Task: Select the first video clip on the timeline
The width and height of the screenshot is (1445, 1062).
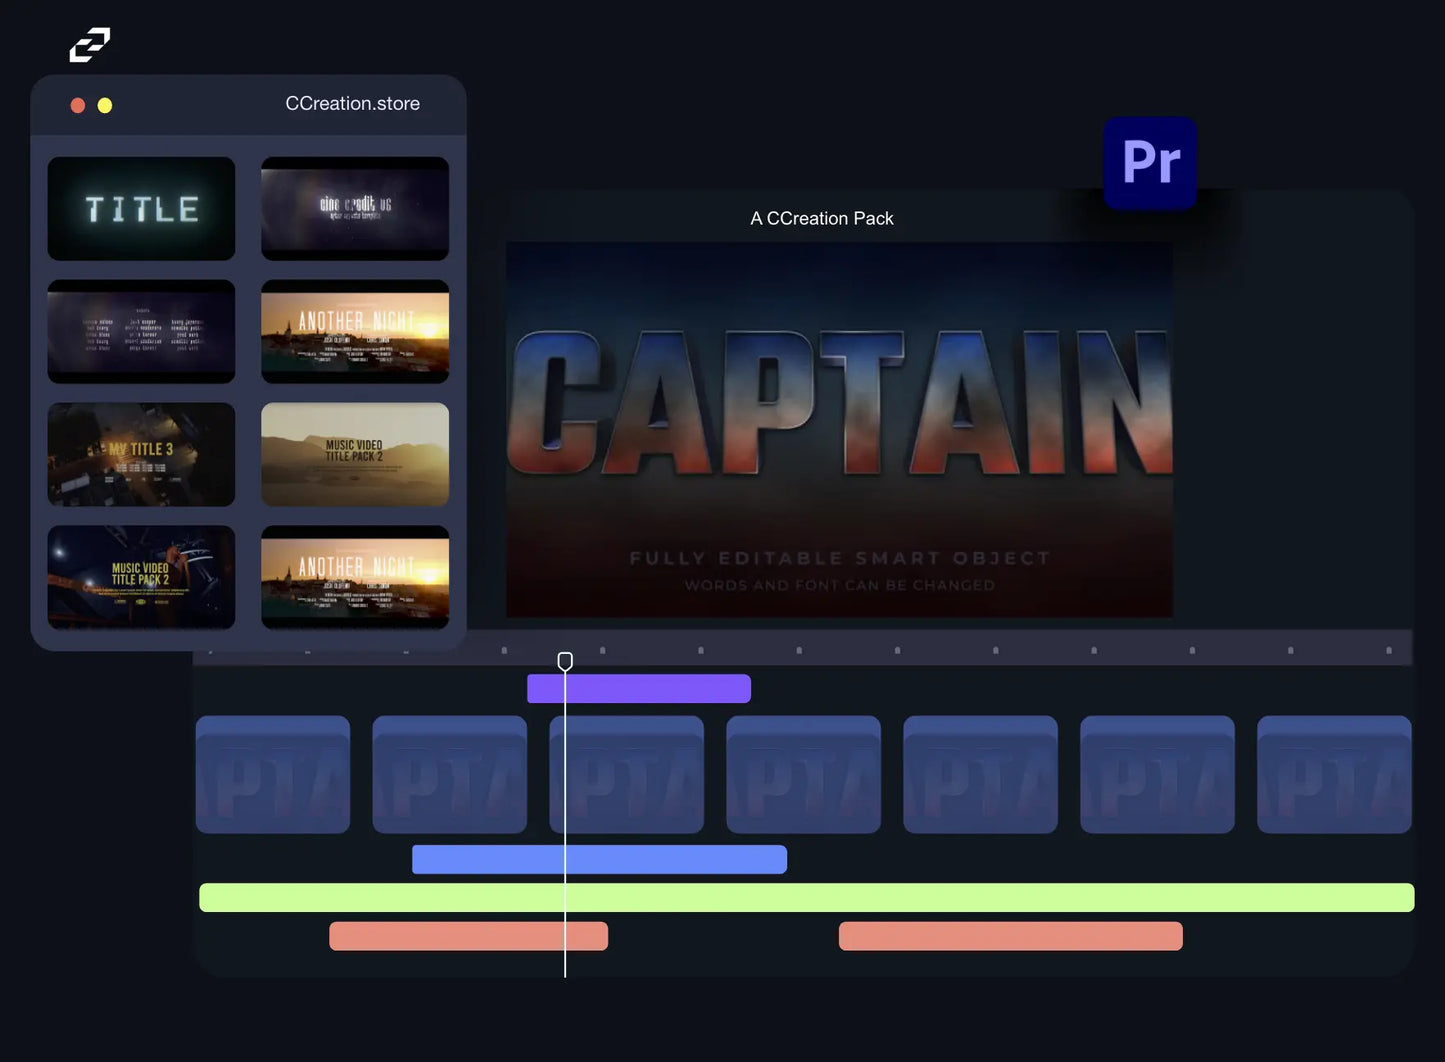Action: coord(273,774)
